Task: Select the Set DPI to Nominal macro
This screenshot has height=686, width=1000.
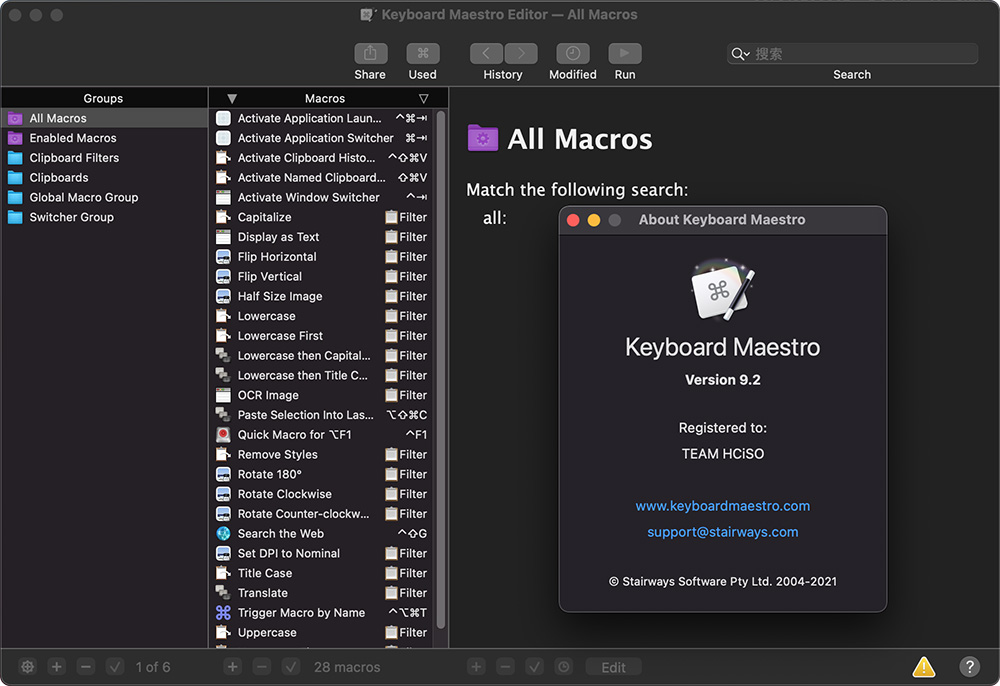Action: [x=322, y=553]
